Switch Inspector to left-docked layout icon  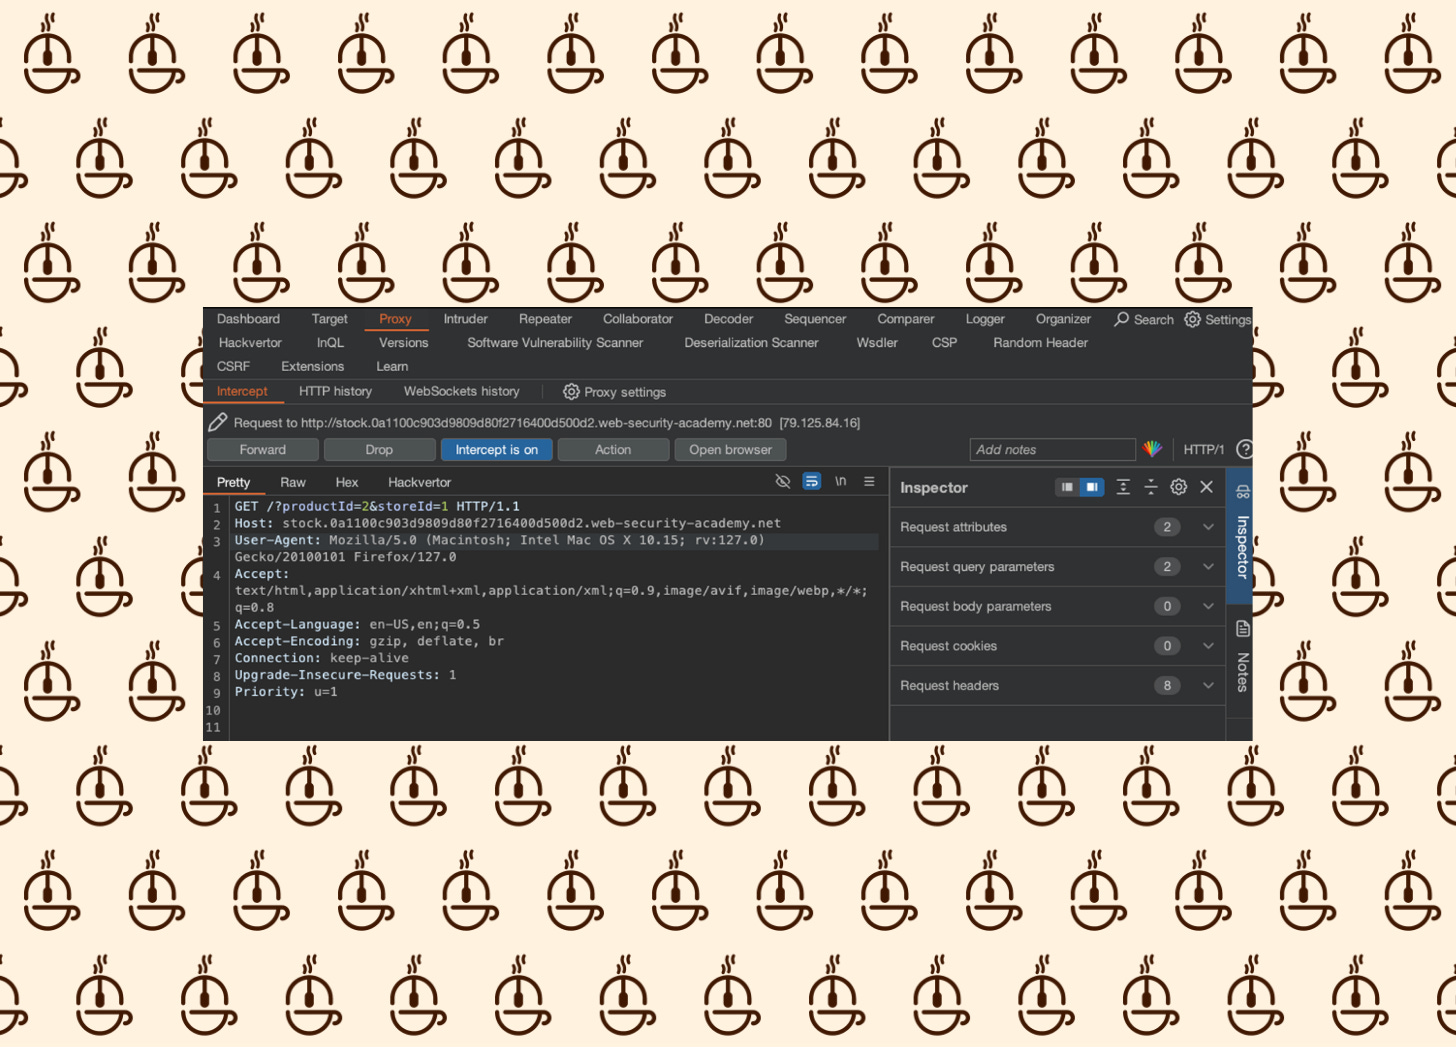[x=1067, y=487]
